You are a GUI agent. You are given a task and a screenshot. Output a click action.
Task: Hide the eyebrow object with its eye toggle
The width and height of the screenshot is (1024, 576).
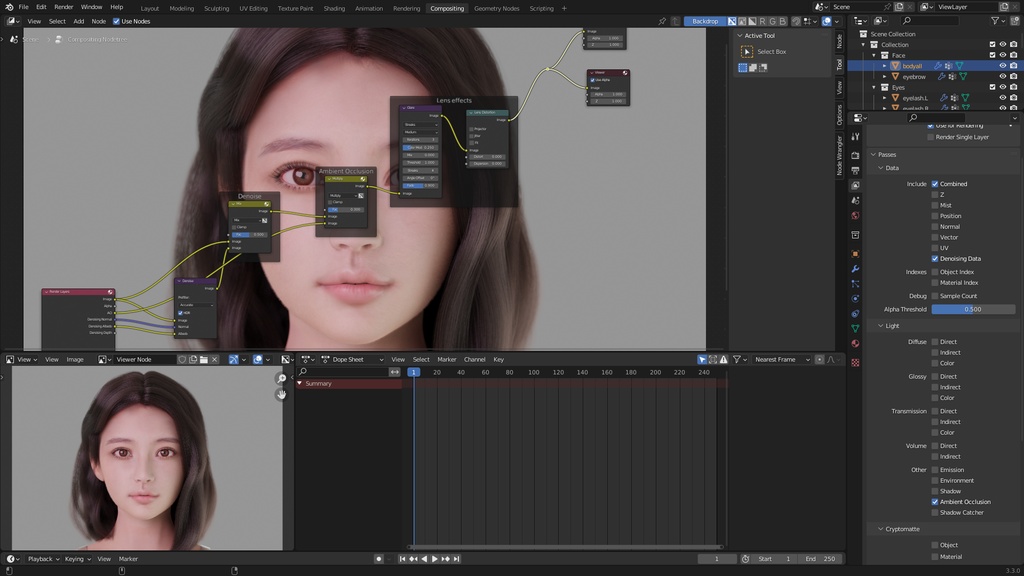tap(1003, 76)
